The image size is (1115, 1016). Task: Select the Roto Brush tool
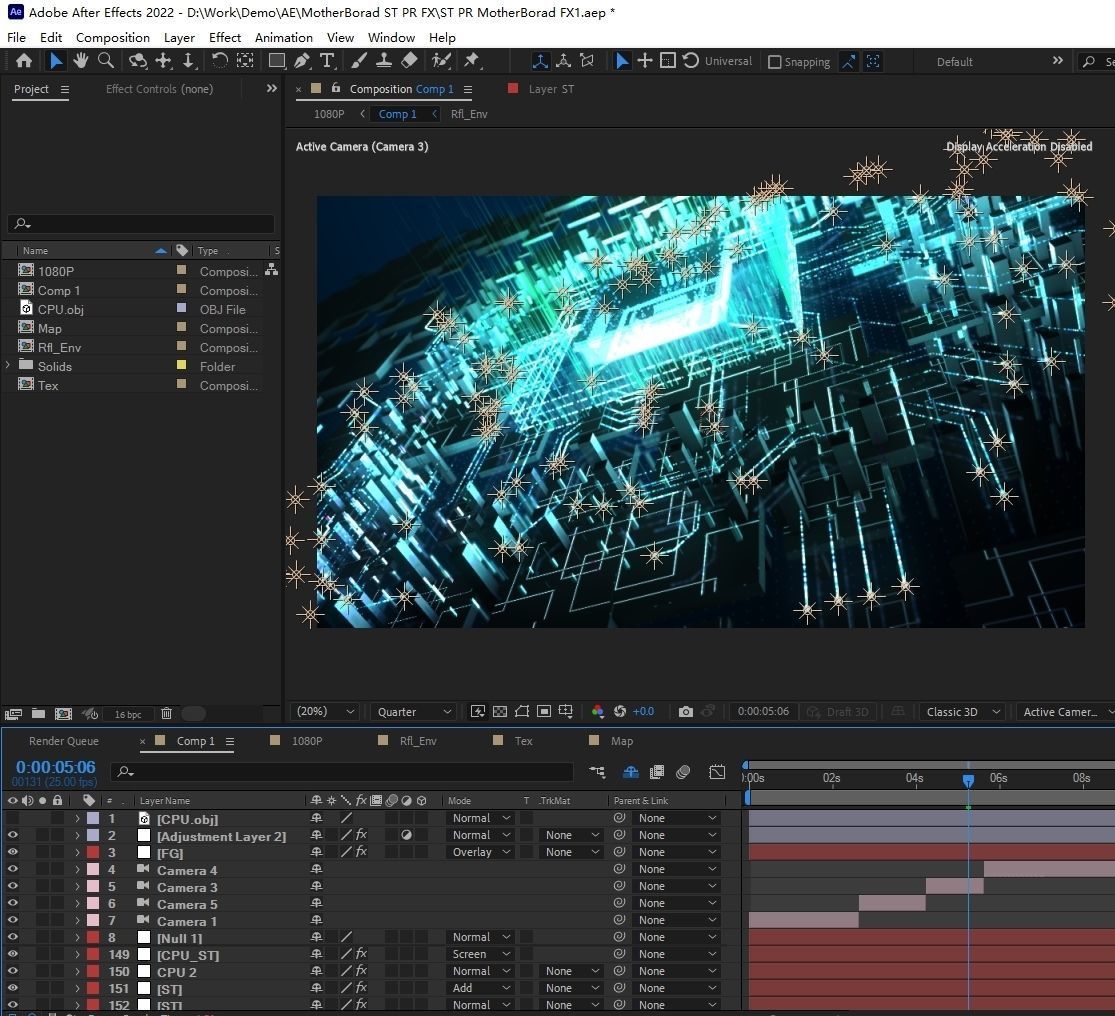coord(442,61)
